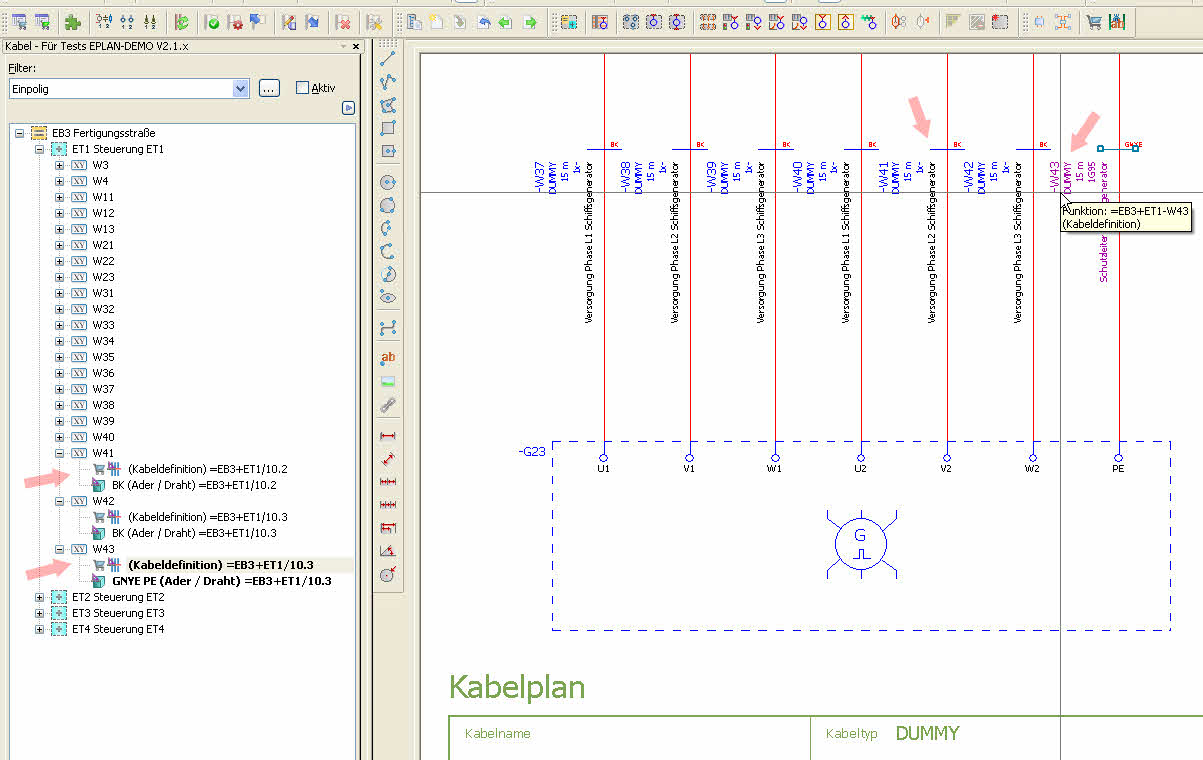The width and height of the screenshot is (1203, 760).
Task: Select the insert image tool
Action: tap(388, 381)
